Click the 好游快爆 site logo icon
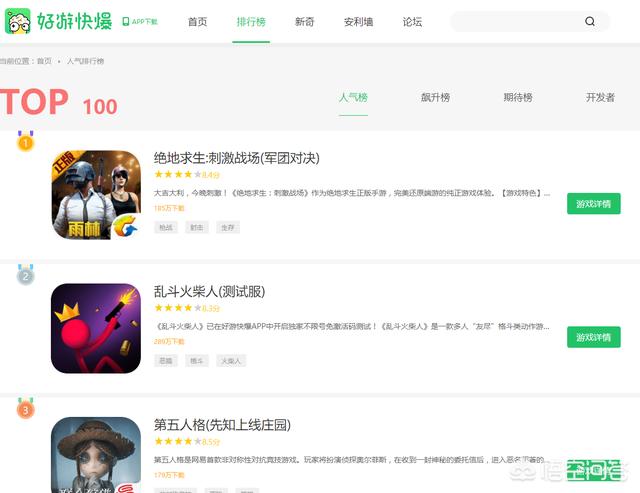Screen dimensions: 640x493 coord(18,21)
